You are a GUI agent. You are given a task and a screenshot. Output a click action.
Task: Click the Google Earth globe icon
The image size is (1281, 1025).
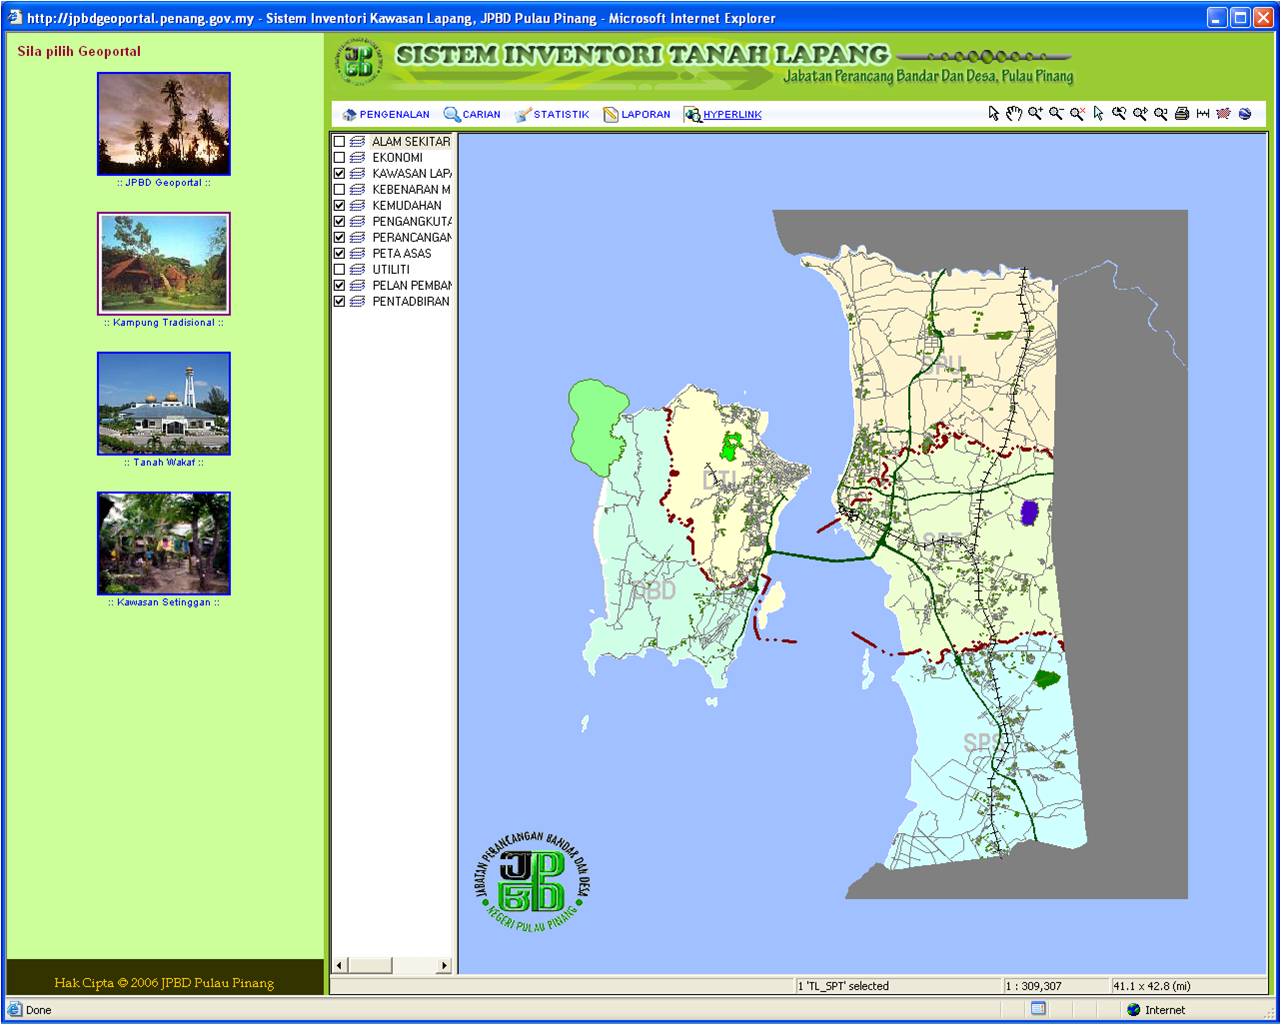(1243, 114)
